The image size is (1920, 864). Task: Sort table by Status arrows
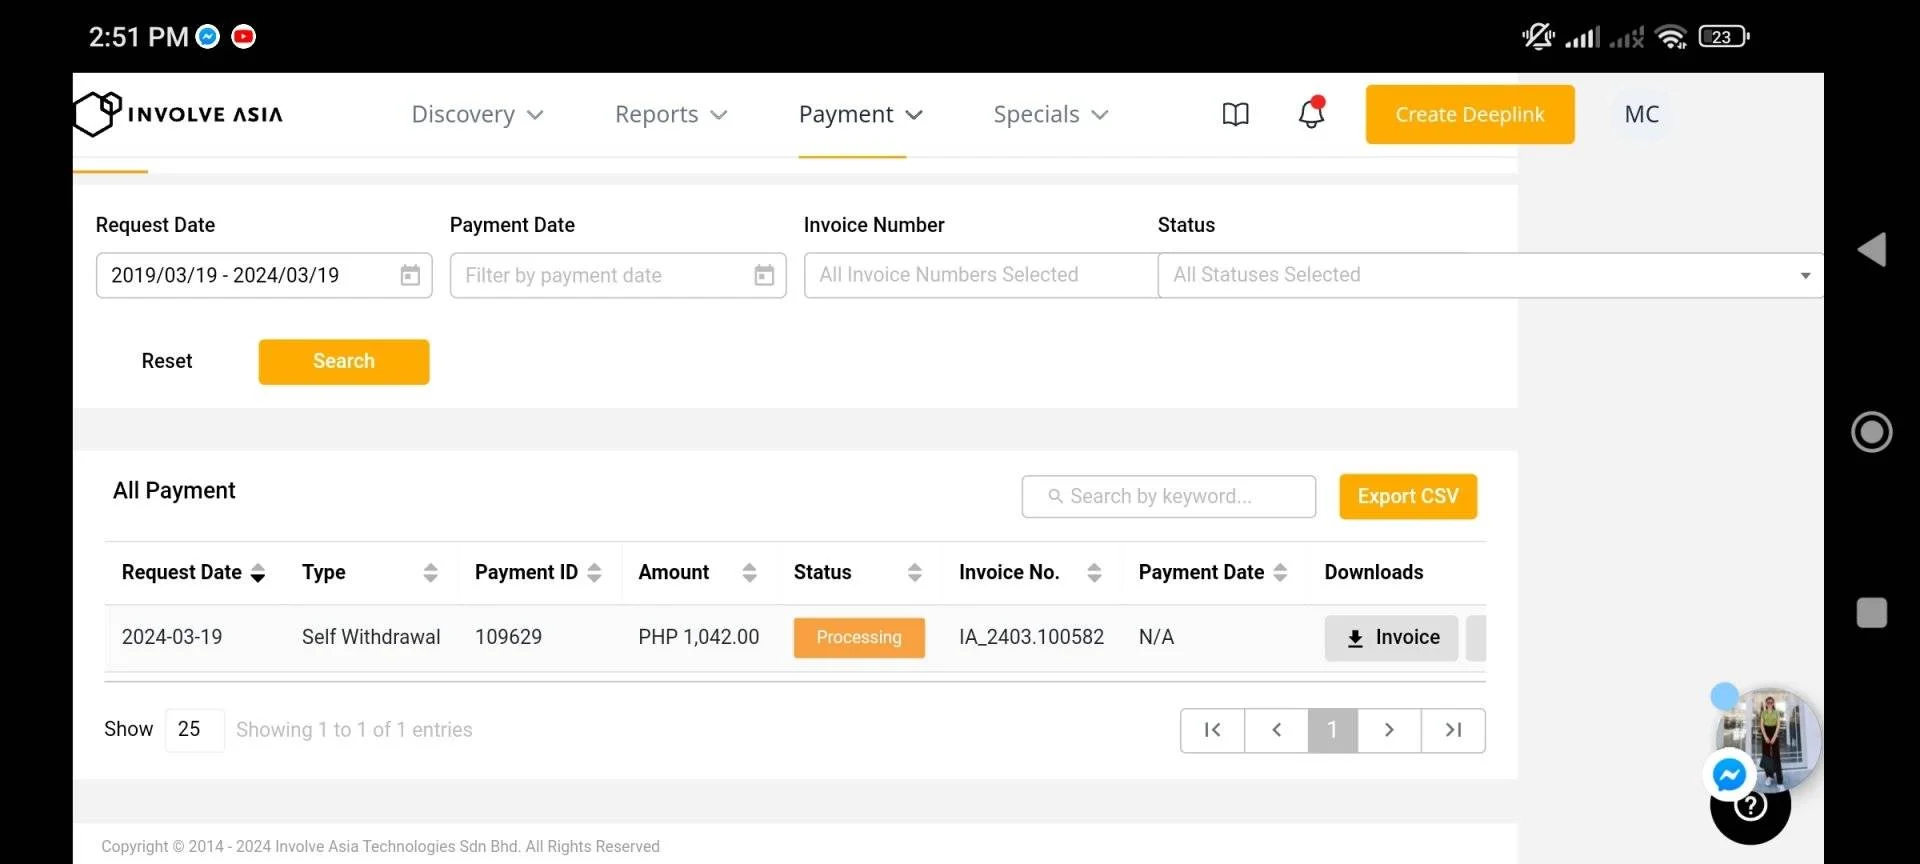tap(914, 573)
